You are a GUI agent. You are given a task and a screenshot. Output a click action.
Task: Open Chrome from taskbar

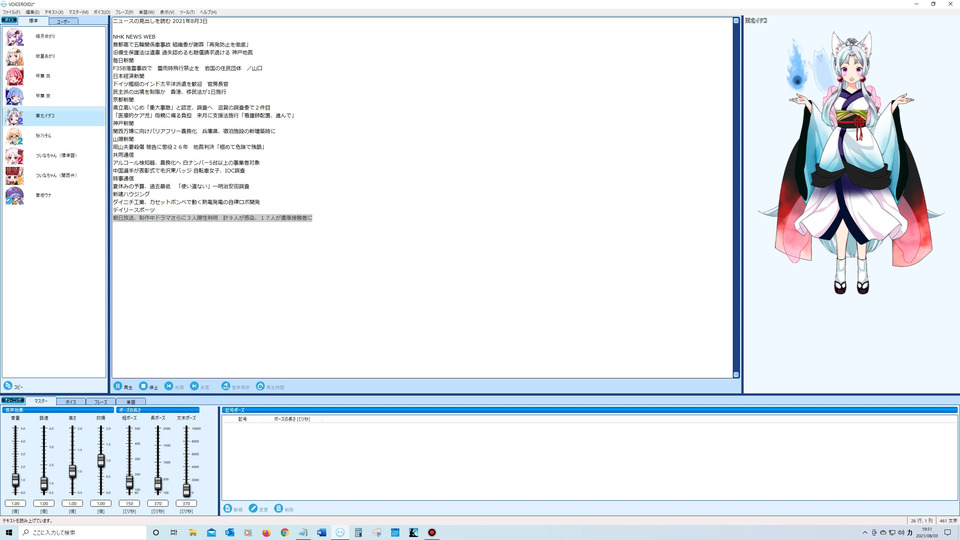click(x=285, y=533)
